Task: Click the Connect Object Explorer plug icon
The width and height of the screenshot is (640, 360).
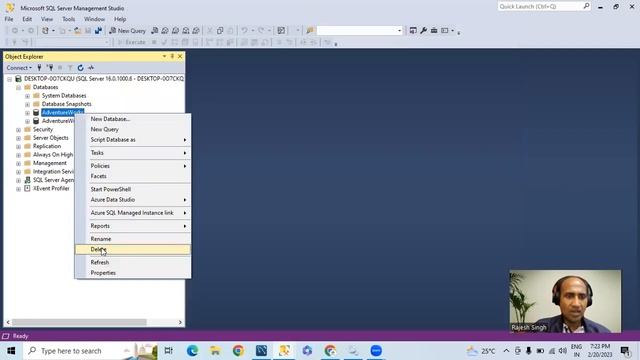Action: pos(39,68)
